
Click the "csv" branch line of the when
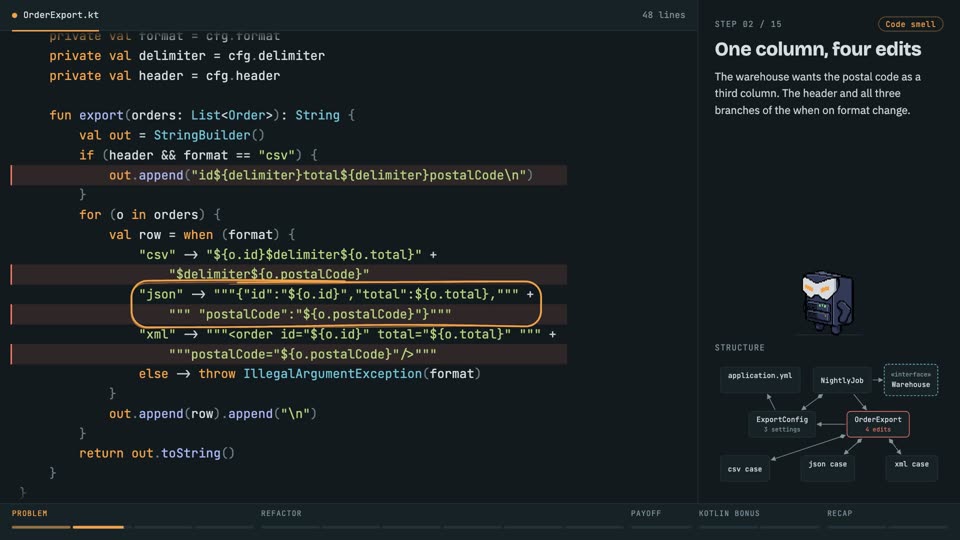tap(288, 254)
